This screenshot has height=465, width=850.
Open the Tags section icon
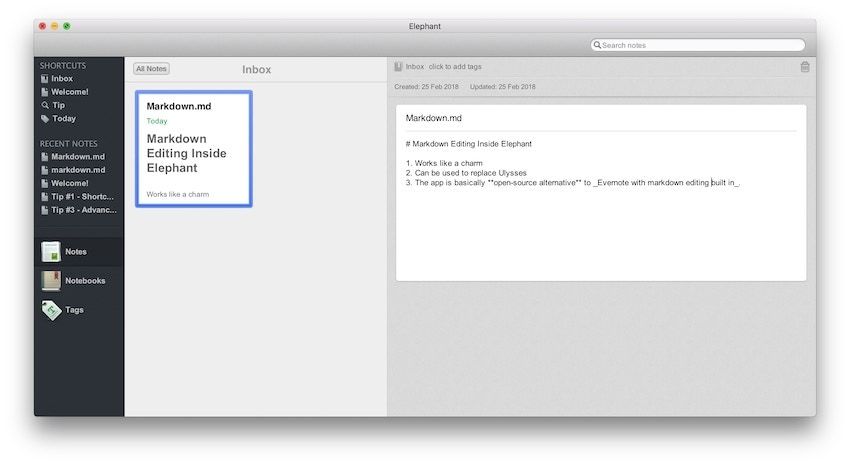pos(51,310)
